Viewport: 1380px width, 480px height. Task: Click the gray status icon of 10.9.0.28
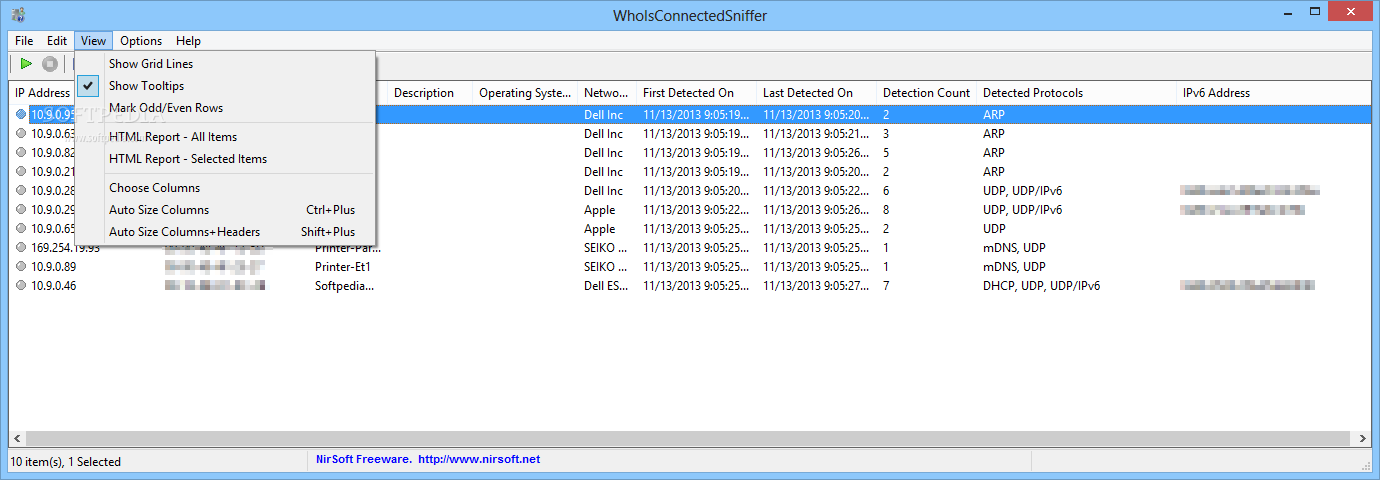21,191
